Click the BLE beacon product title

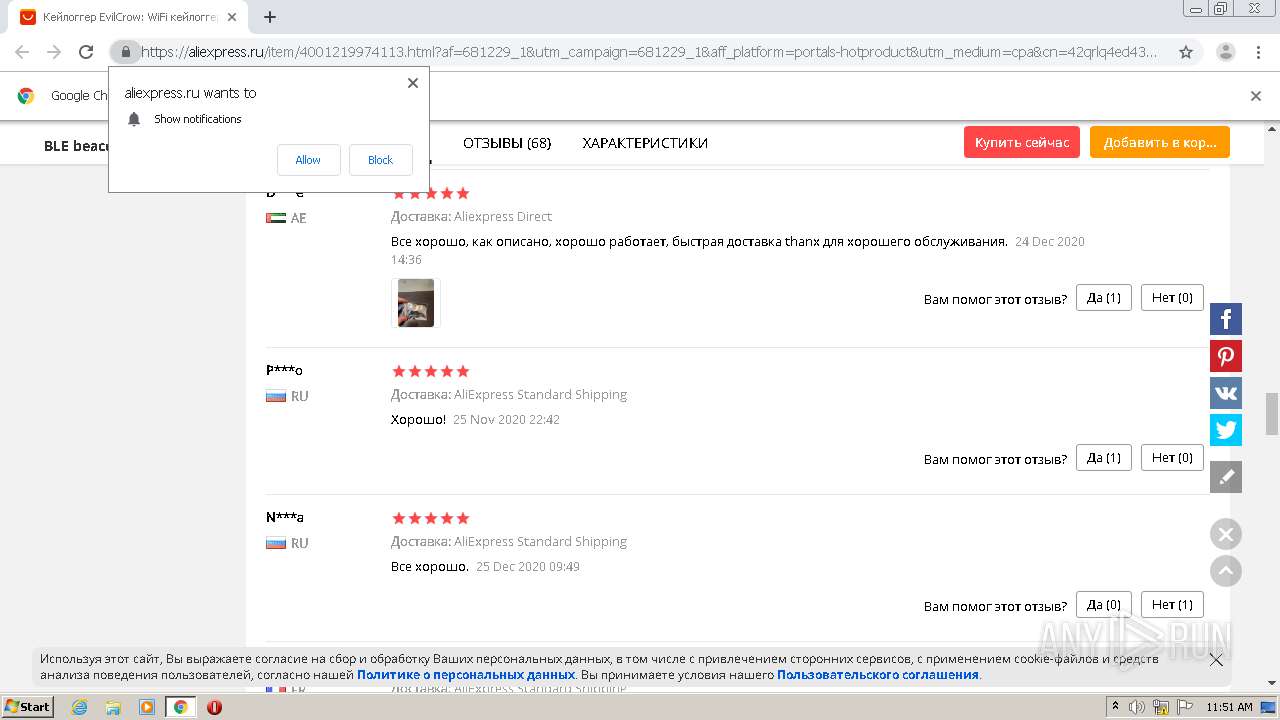[x=76, y=146]
